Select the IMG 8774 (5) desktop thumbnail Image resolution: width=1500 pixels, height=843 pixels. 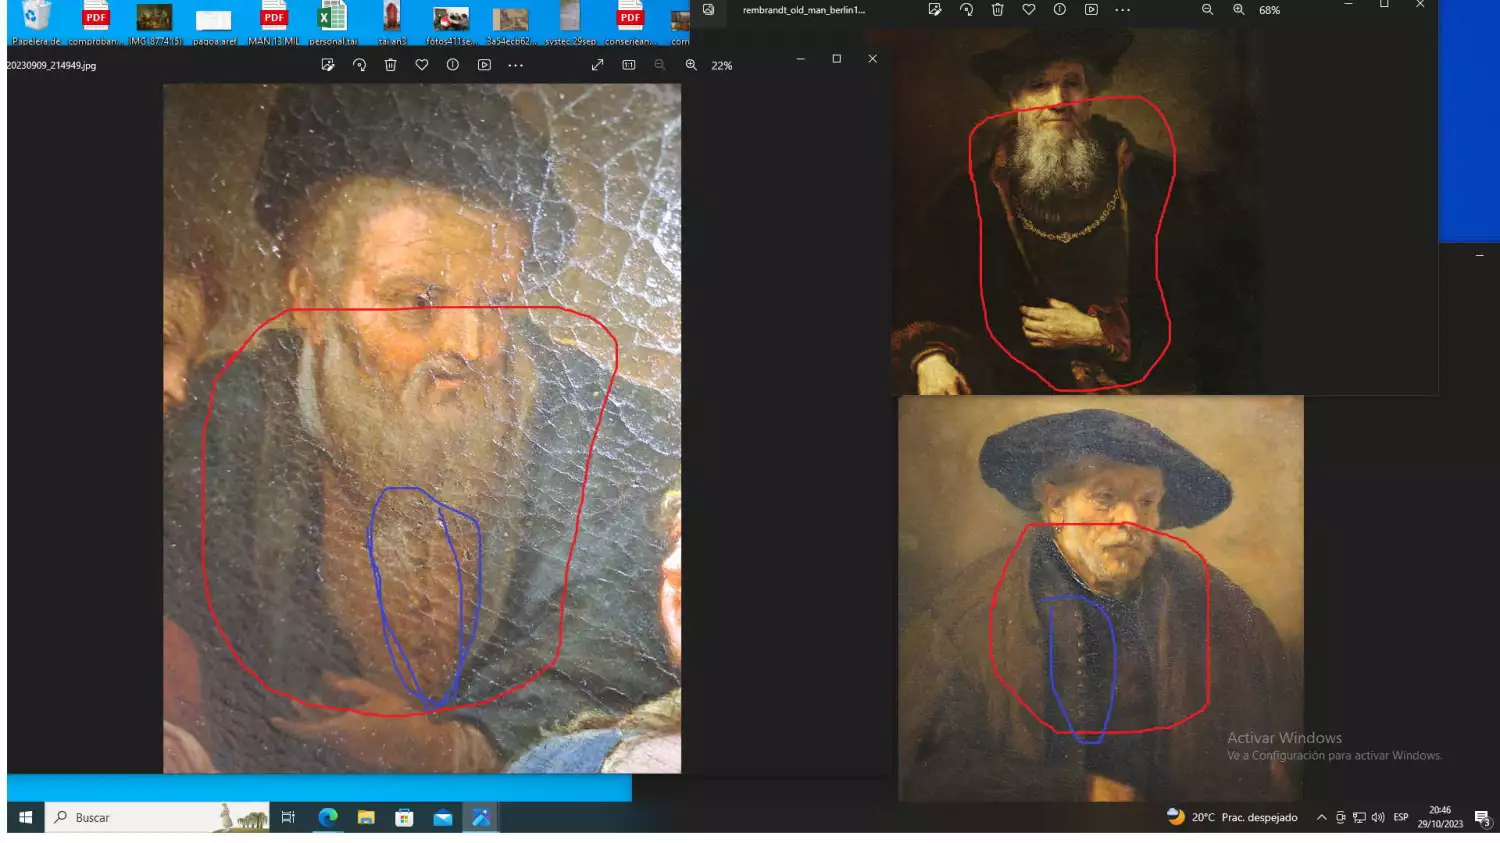point(155,24)
